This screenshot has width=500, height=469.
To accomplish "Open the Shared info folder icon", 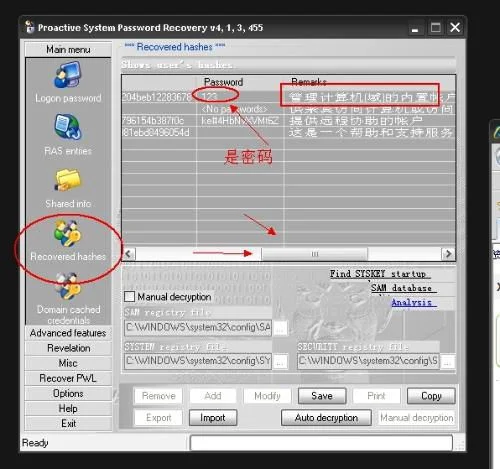I will [68, 180].
